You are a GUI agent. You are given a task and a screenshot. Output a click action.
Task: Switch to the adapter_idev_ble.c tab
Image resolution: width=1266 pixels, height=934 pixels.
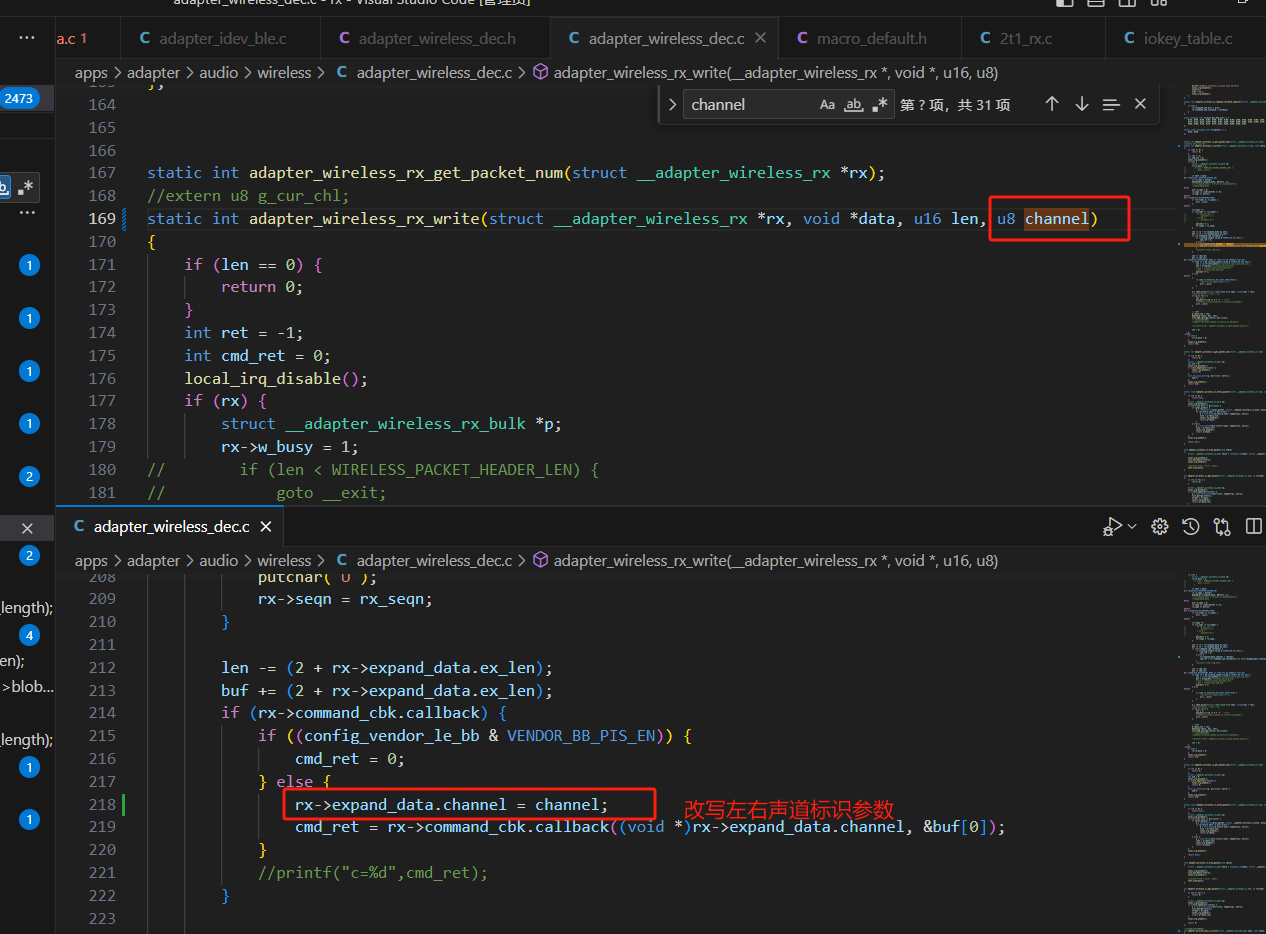click(220, 38)
